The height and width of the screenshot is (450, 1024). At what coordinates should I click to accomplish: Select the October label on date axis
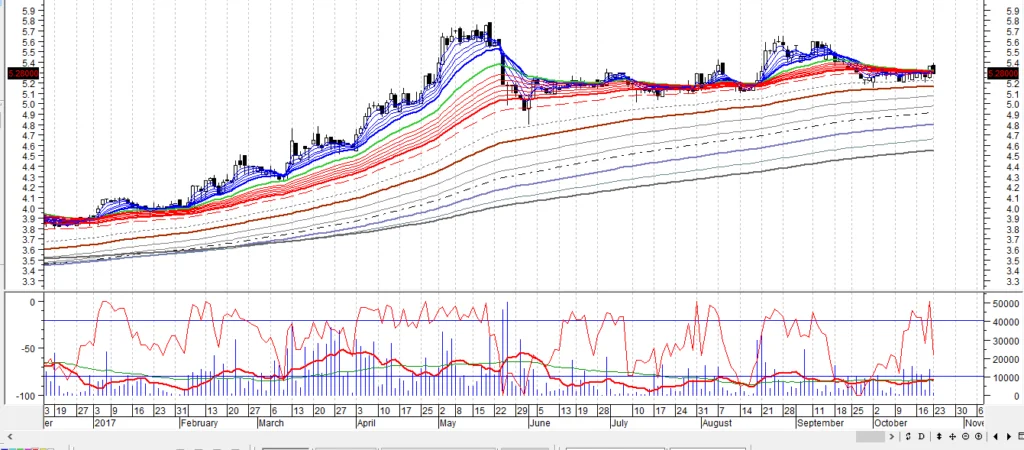tap(890, 422)
